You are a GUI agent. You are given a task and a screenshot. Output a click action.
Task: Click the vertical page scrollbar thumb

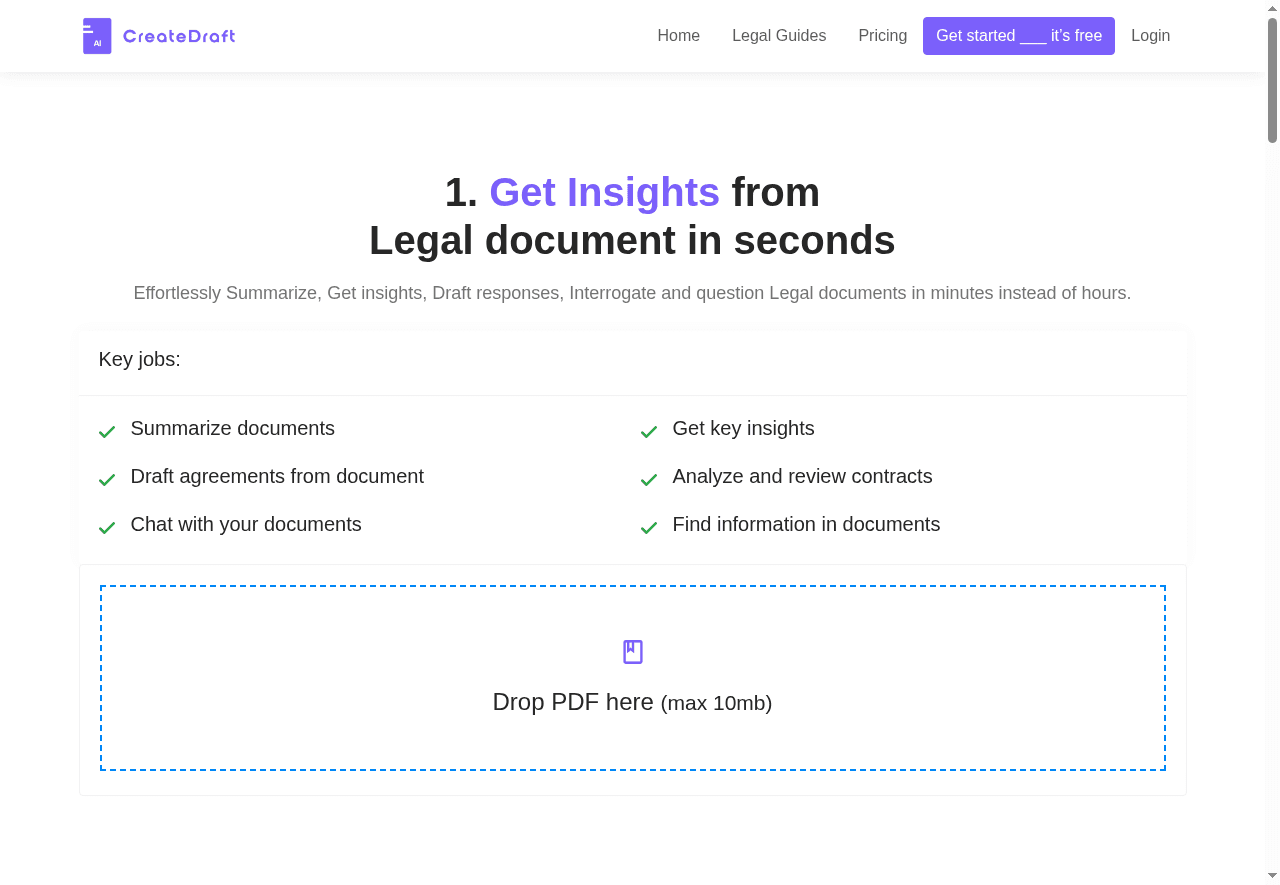click(x=1272, y=80)
